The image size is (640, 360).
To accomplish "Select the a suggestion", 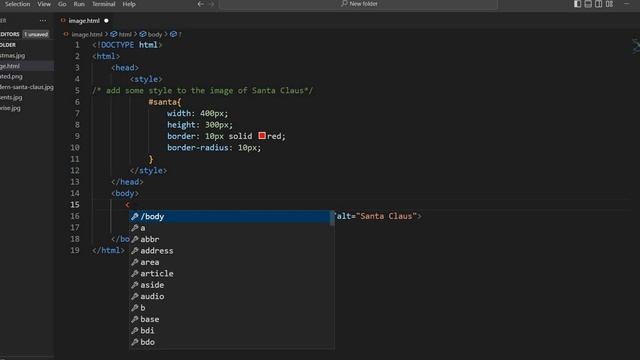I will [x=232, y=228].
